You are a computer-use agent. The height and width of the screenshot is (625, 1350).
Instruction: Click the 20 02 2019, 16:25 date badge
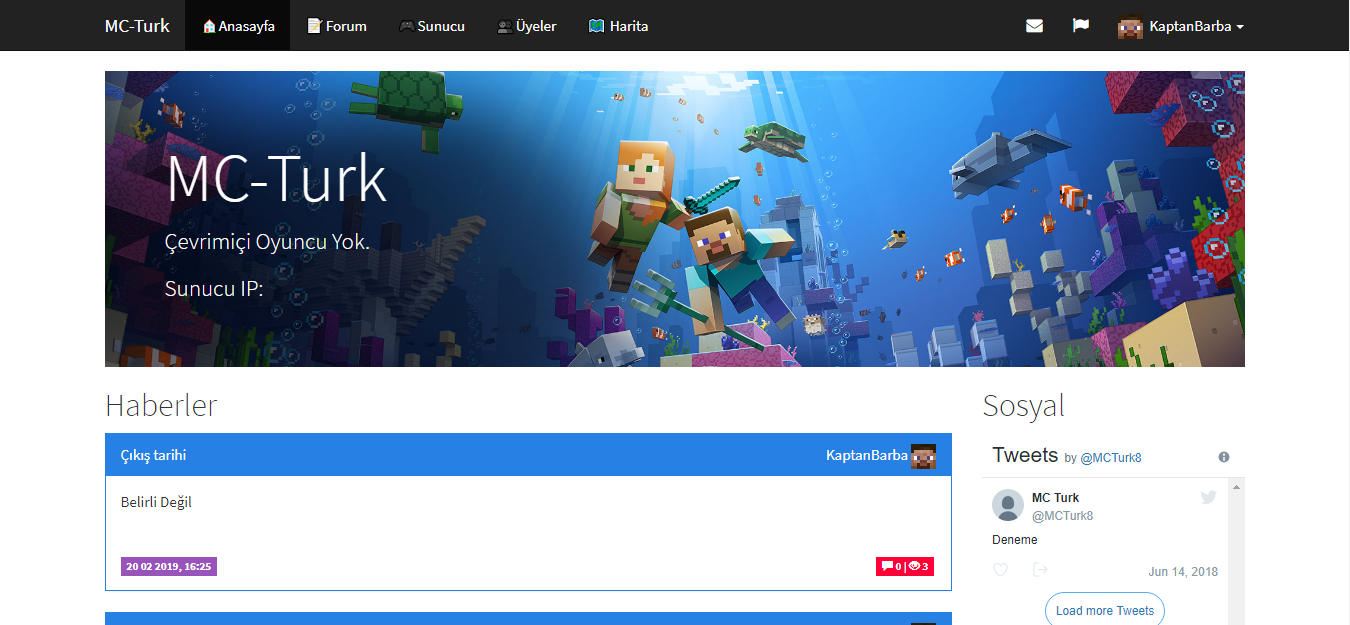[169, 566]
